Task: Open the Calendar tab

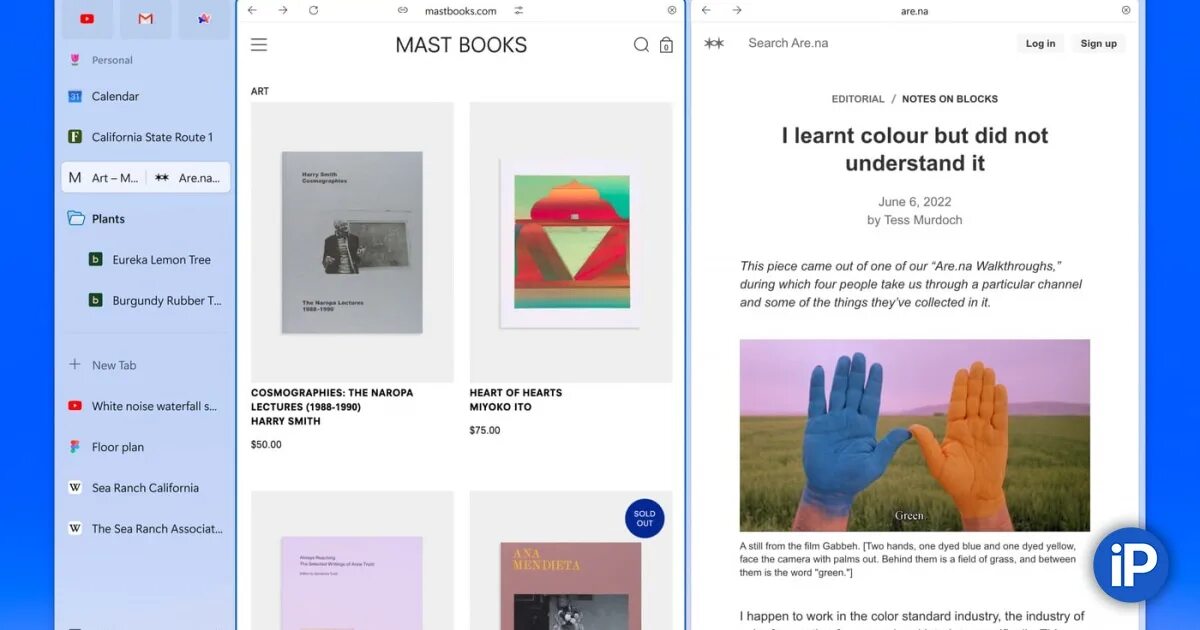Action: point(146,96)
